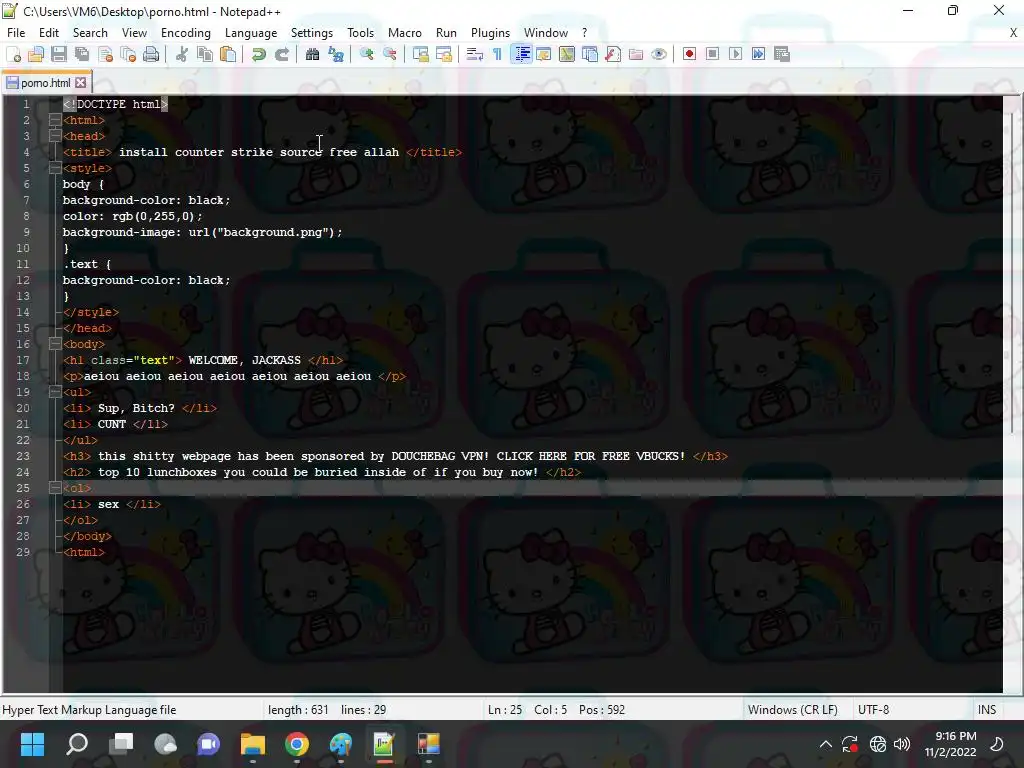Click the Zoom In magnifier icon
This screenshot has height=768, width=1024.
[366, 54]
